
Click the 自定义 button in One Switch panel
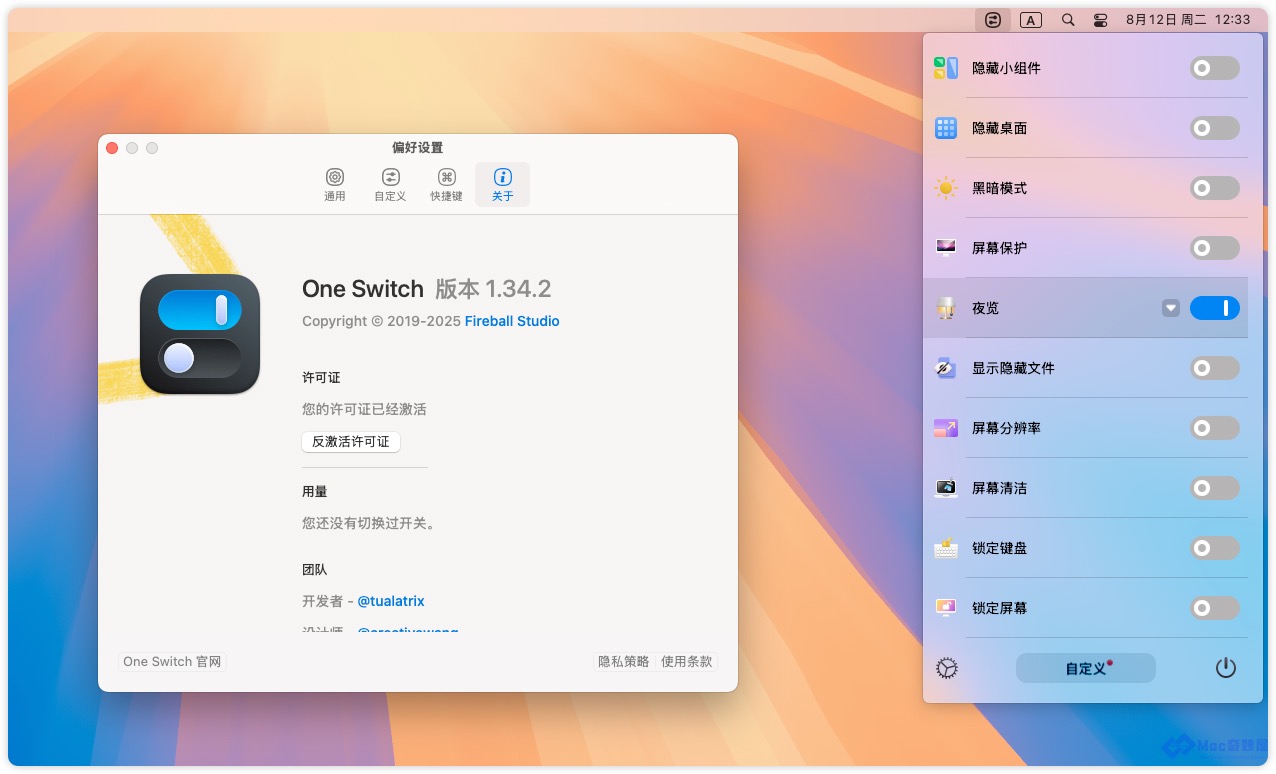[1086, 668]
